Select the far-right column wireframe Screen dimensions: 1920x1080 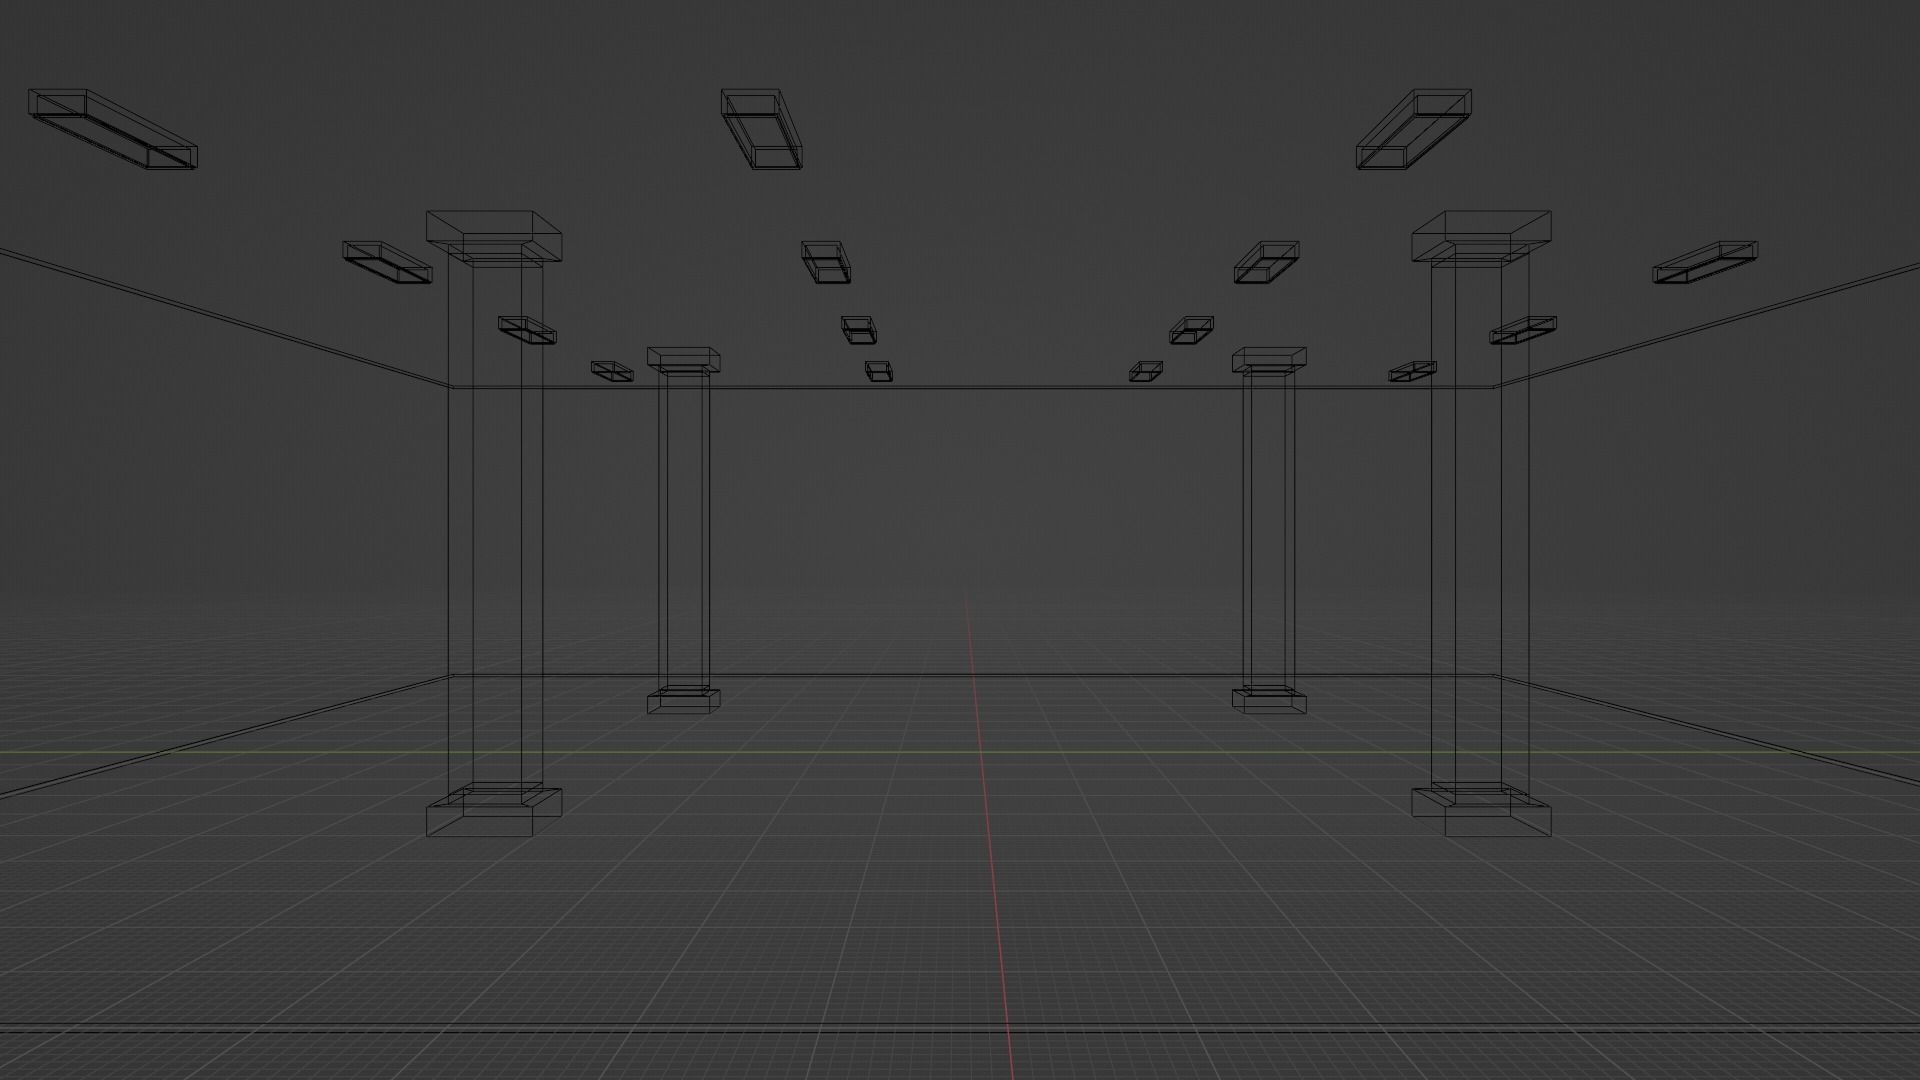1269,530
